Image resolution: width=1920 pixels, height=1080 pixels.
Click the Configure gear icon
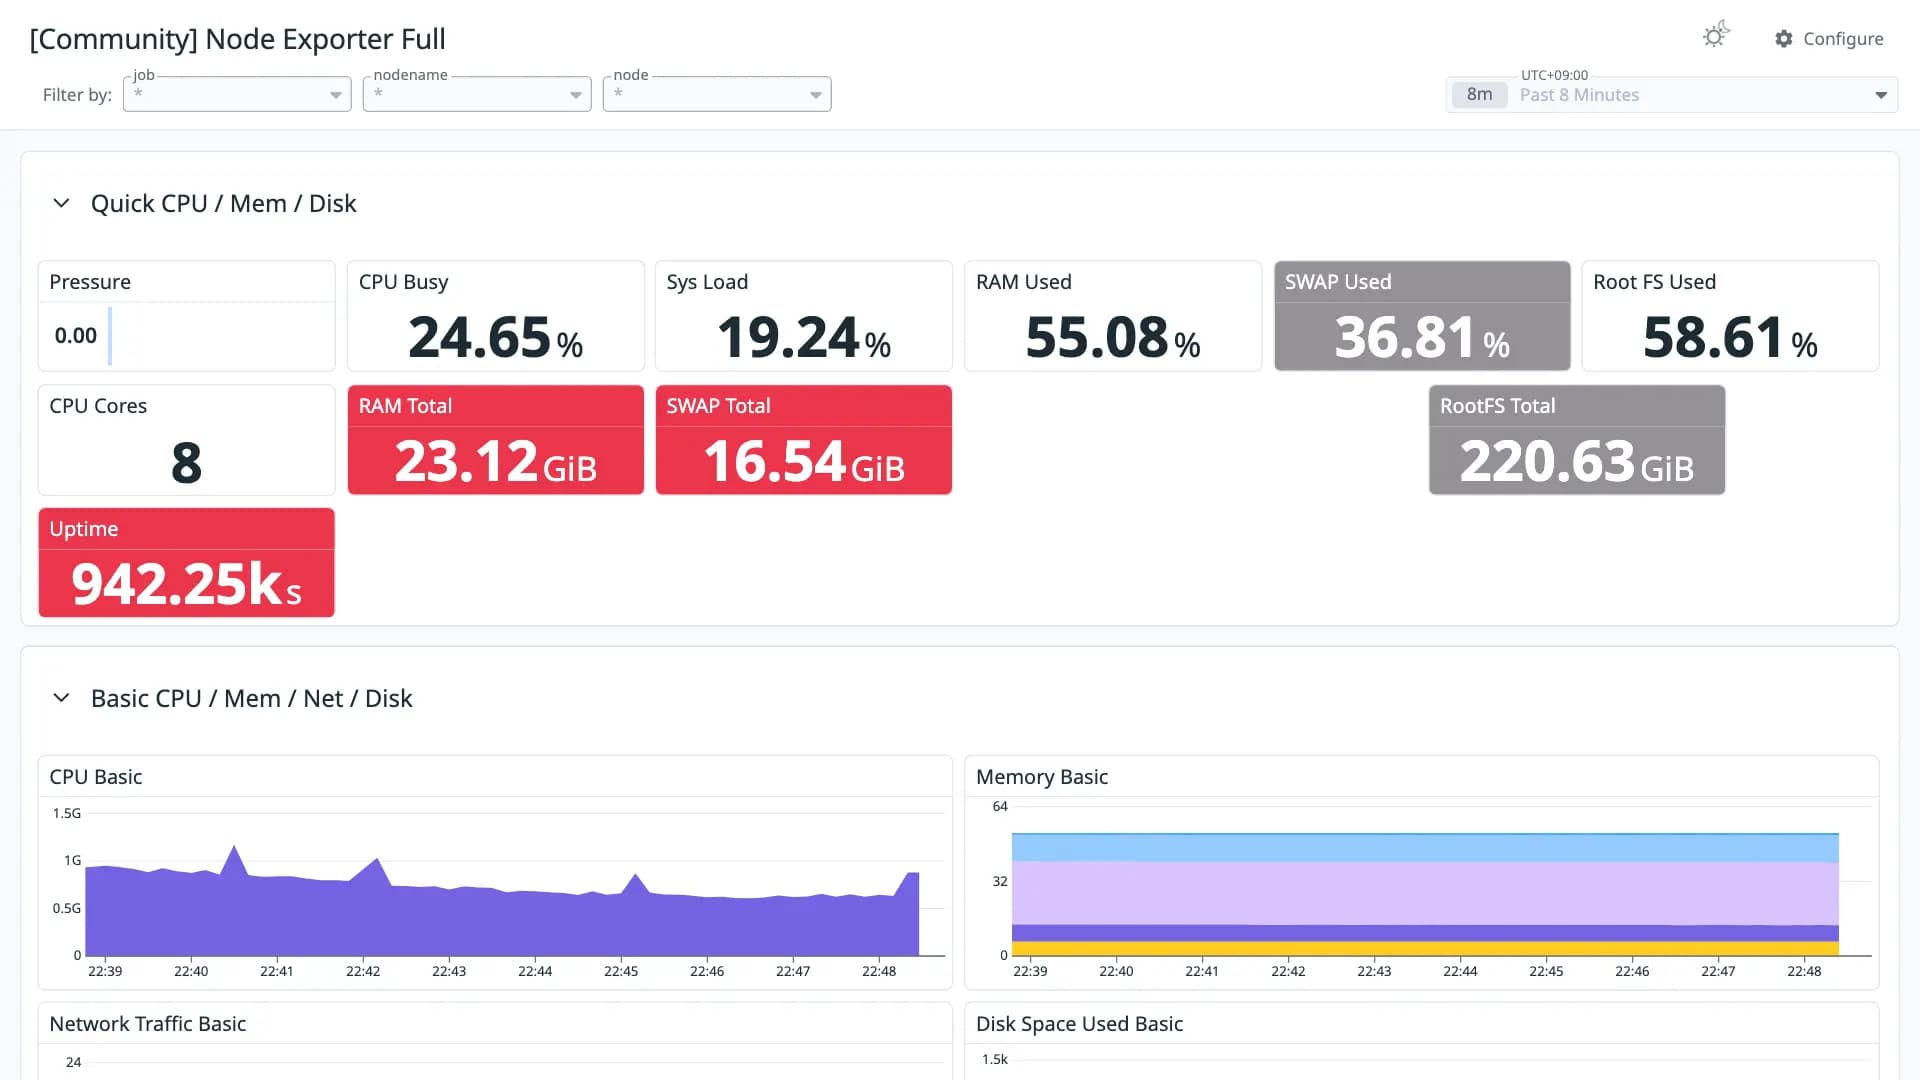[1784, 38]
